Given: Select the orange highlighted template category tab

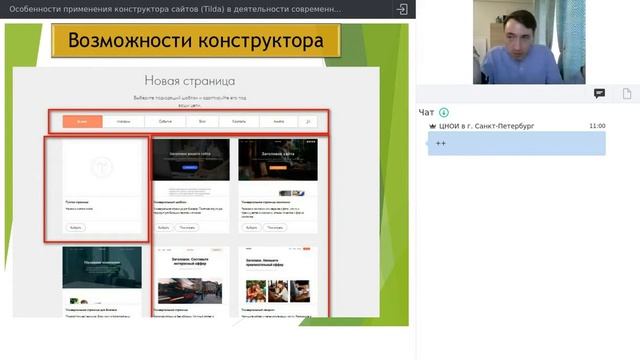Looking at the screenshot, I should (82, 122).
